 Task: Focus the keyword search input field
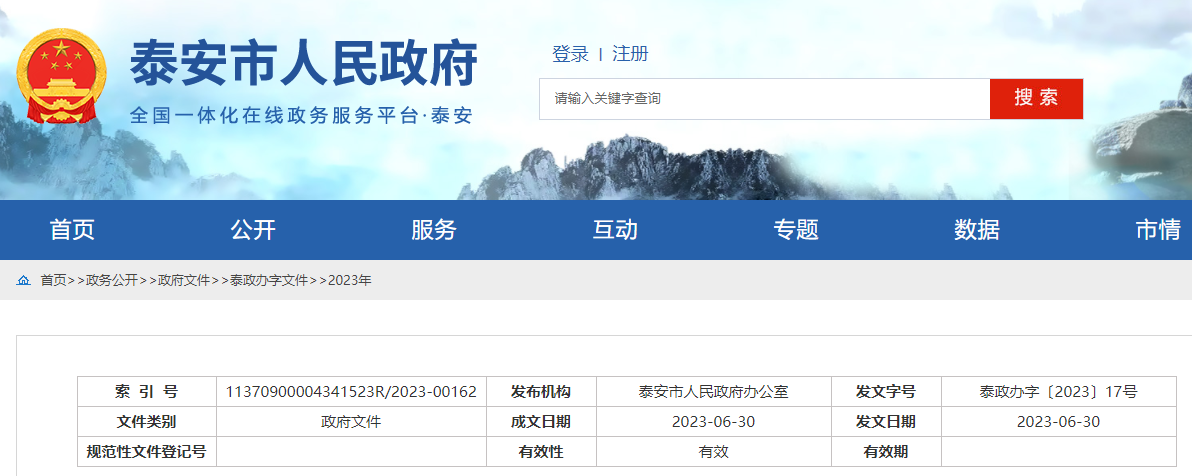(x=764, y=99)
